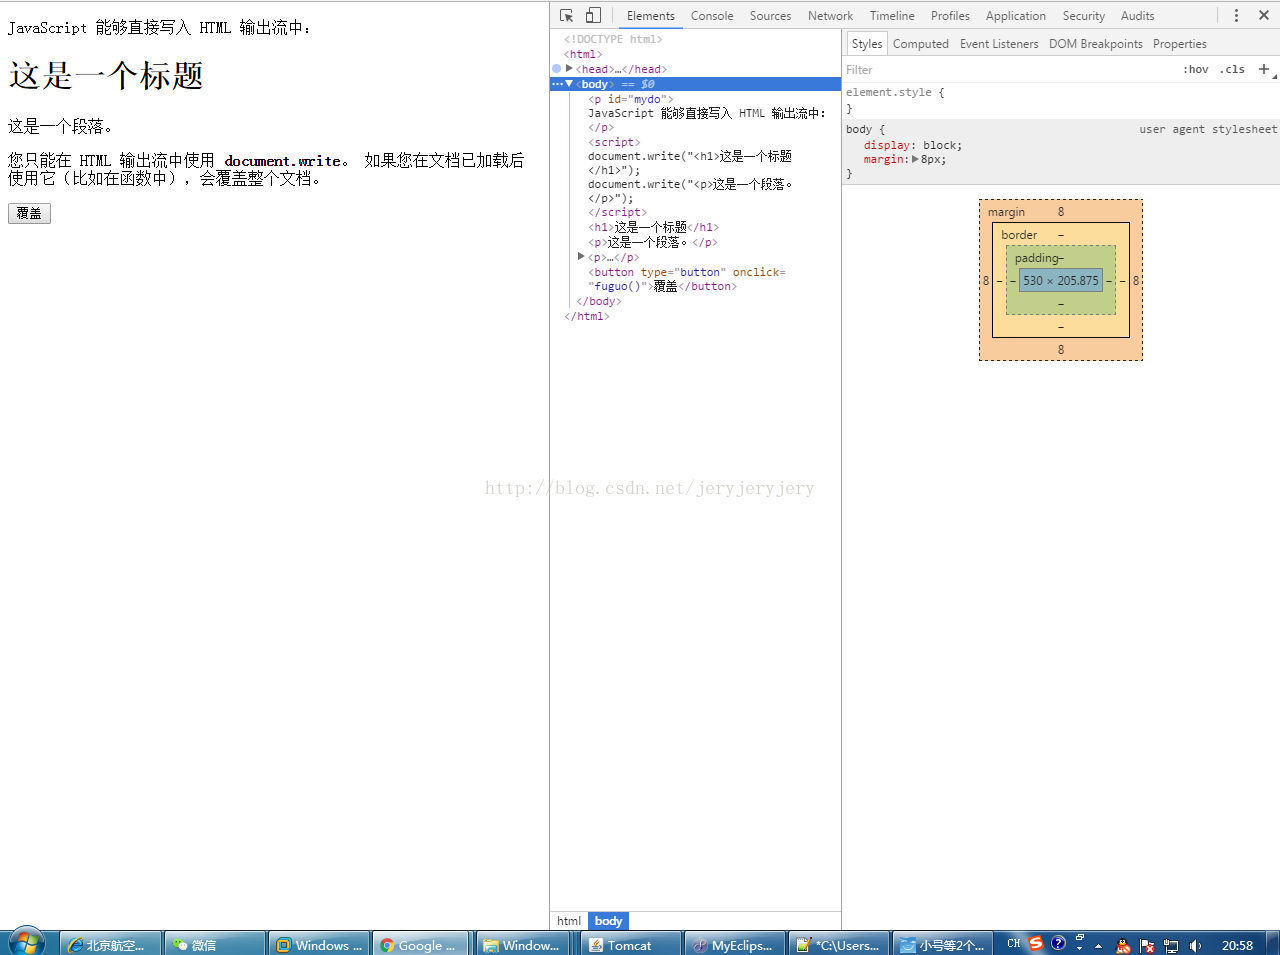Image resolution: width=1280 pixels, height=955 pixels.
Task: Click the bold document.write text on the page
Action: coord(283,161)
